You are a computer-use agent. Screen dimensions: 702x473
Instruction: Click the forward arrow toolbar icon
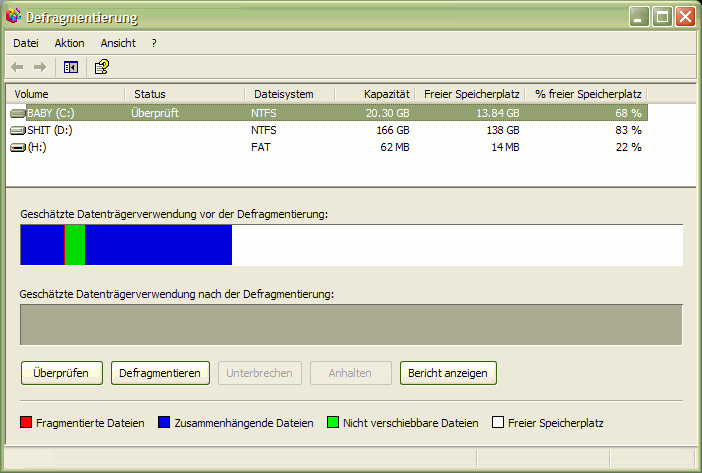click(x=40, y=67)
